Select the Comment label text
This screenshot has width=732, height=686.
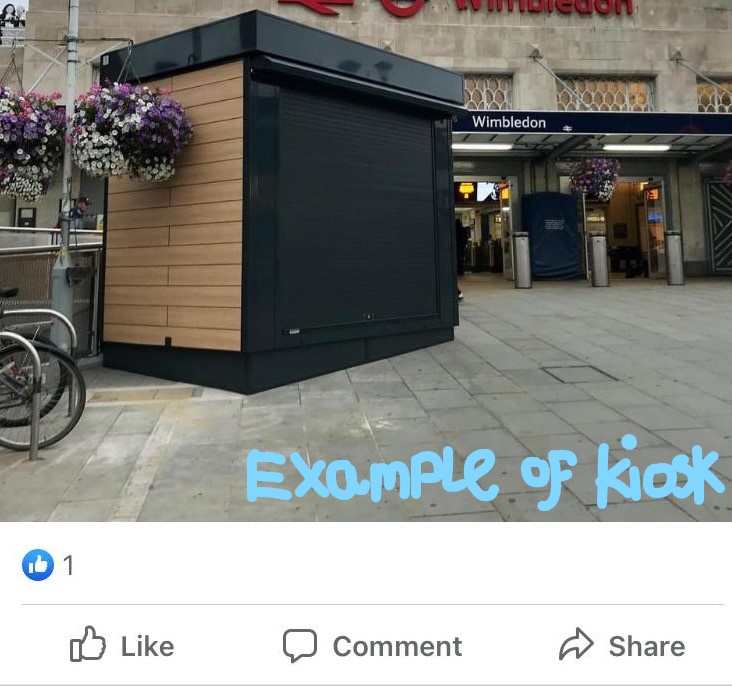pos(397,646)
